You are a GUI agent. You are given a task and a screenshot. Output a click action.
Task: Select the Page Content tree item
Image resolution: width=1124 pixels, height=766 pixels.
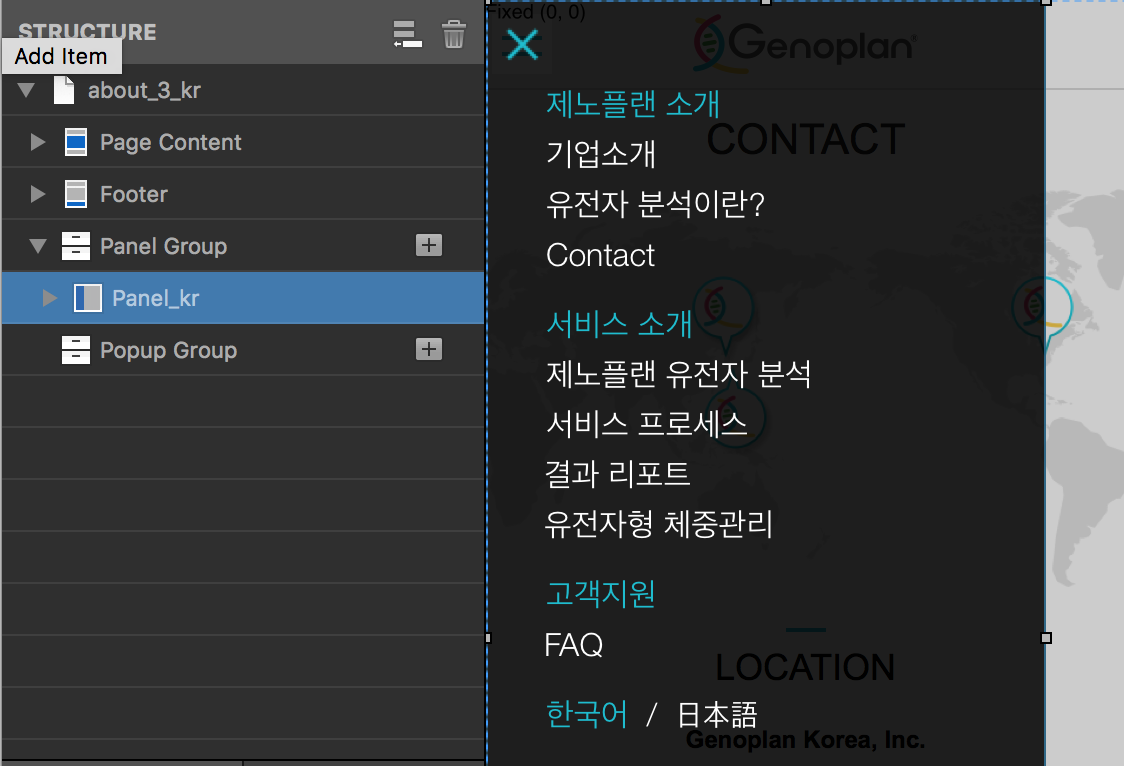pyautogui.click(x=243, y=142)
